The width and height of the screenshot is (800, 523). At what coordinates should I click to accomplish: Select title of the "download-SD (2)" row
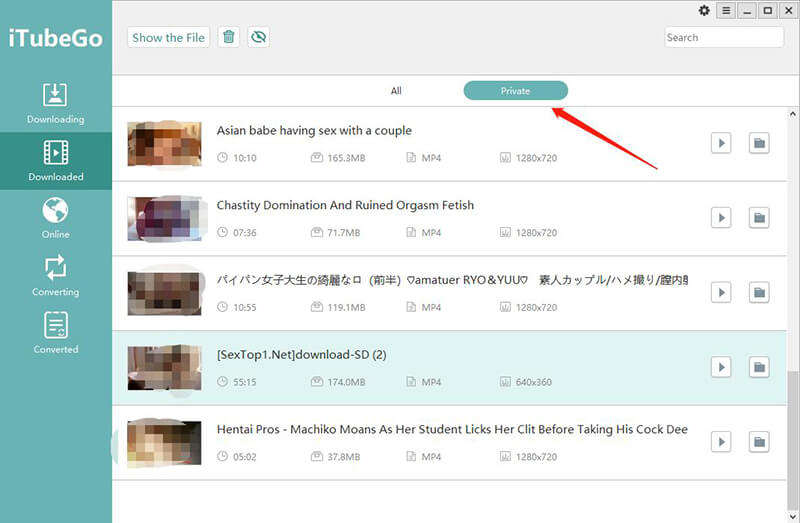click(x=302, y=355)
